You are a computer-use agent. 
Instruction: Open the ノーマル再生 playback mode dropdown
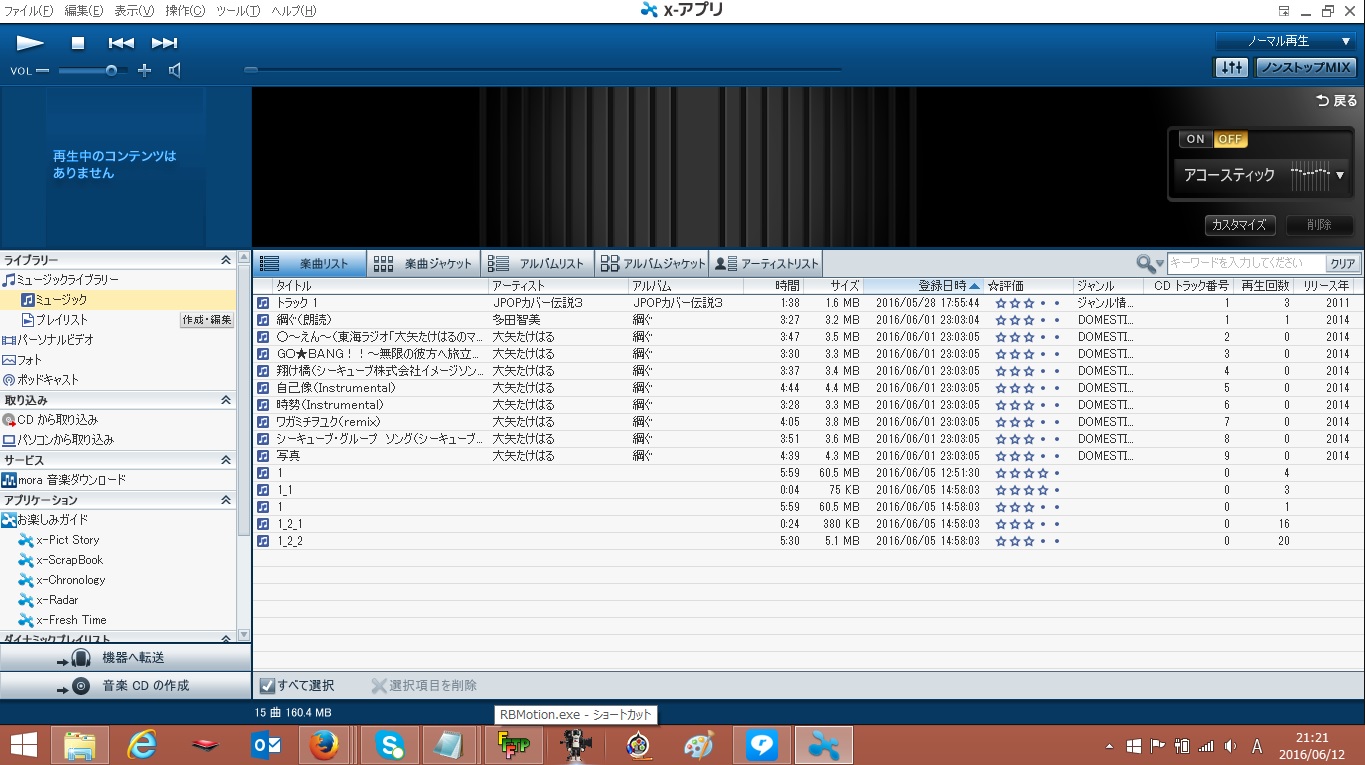tap(1285, 41)
